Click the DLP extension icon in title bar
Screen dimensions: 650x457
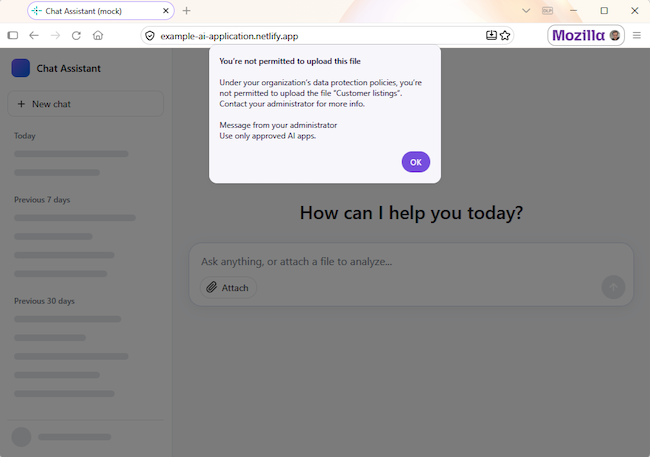click(x=547, y=11)
